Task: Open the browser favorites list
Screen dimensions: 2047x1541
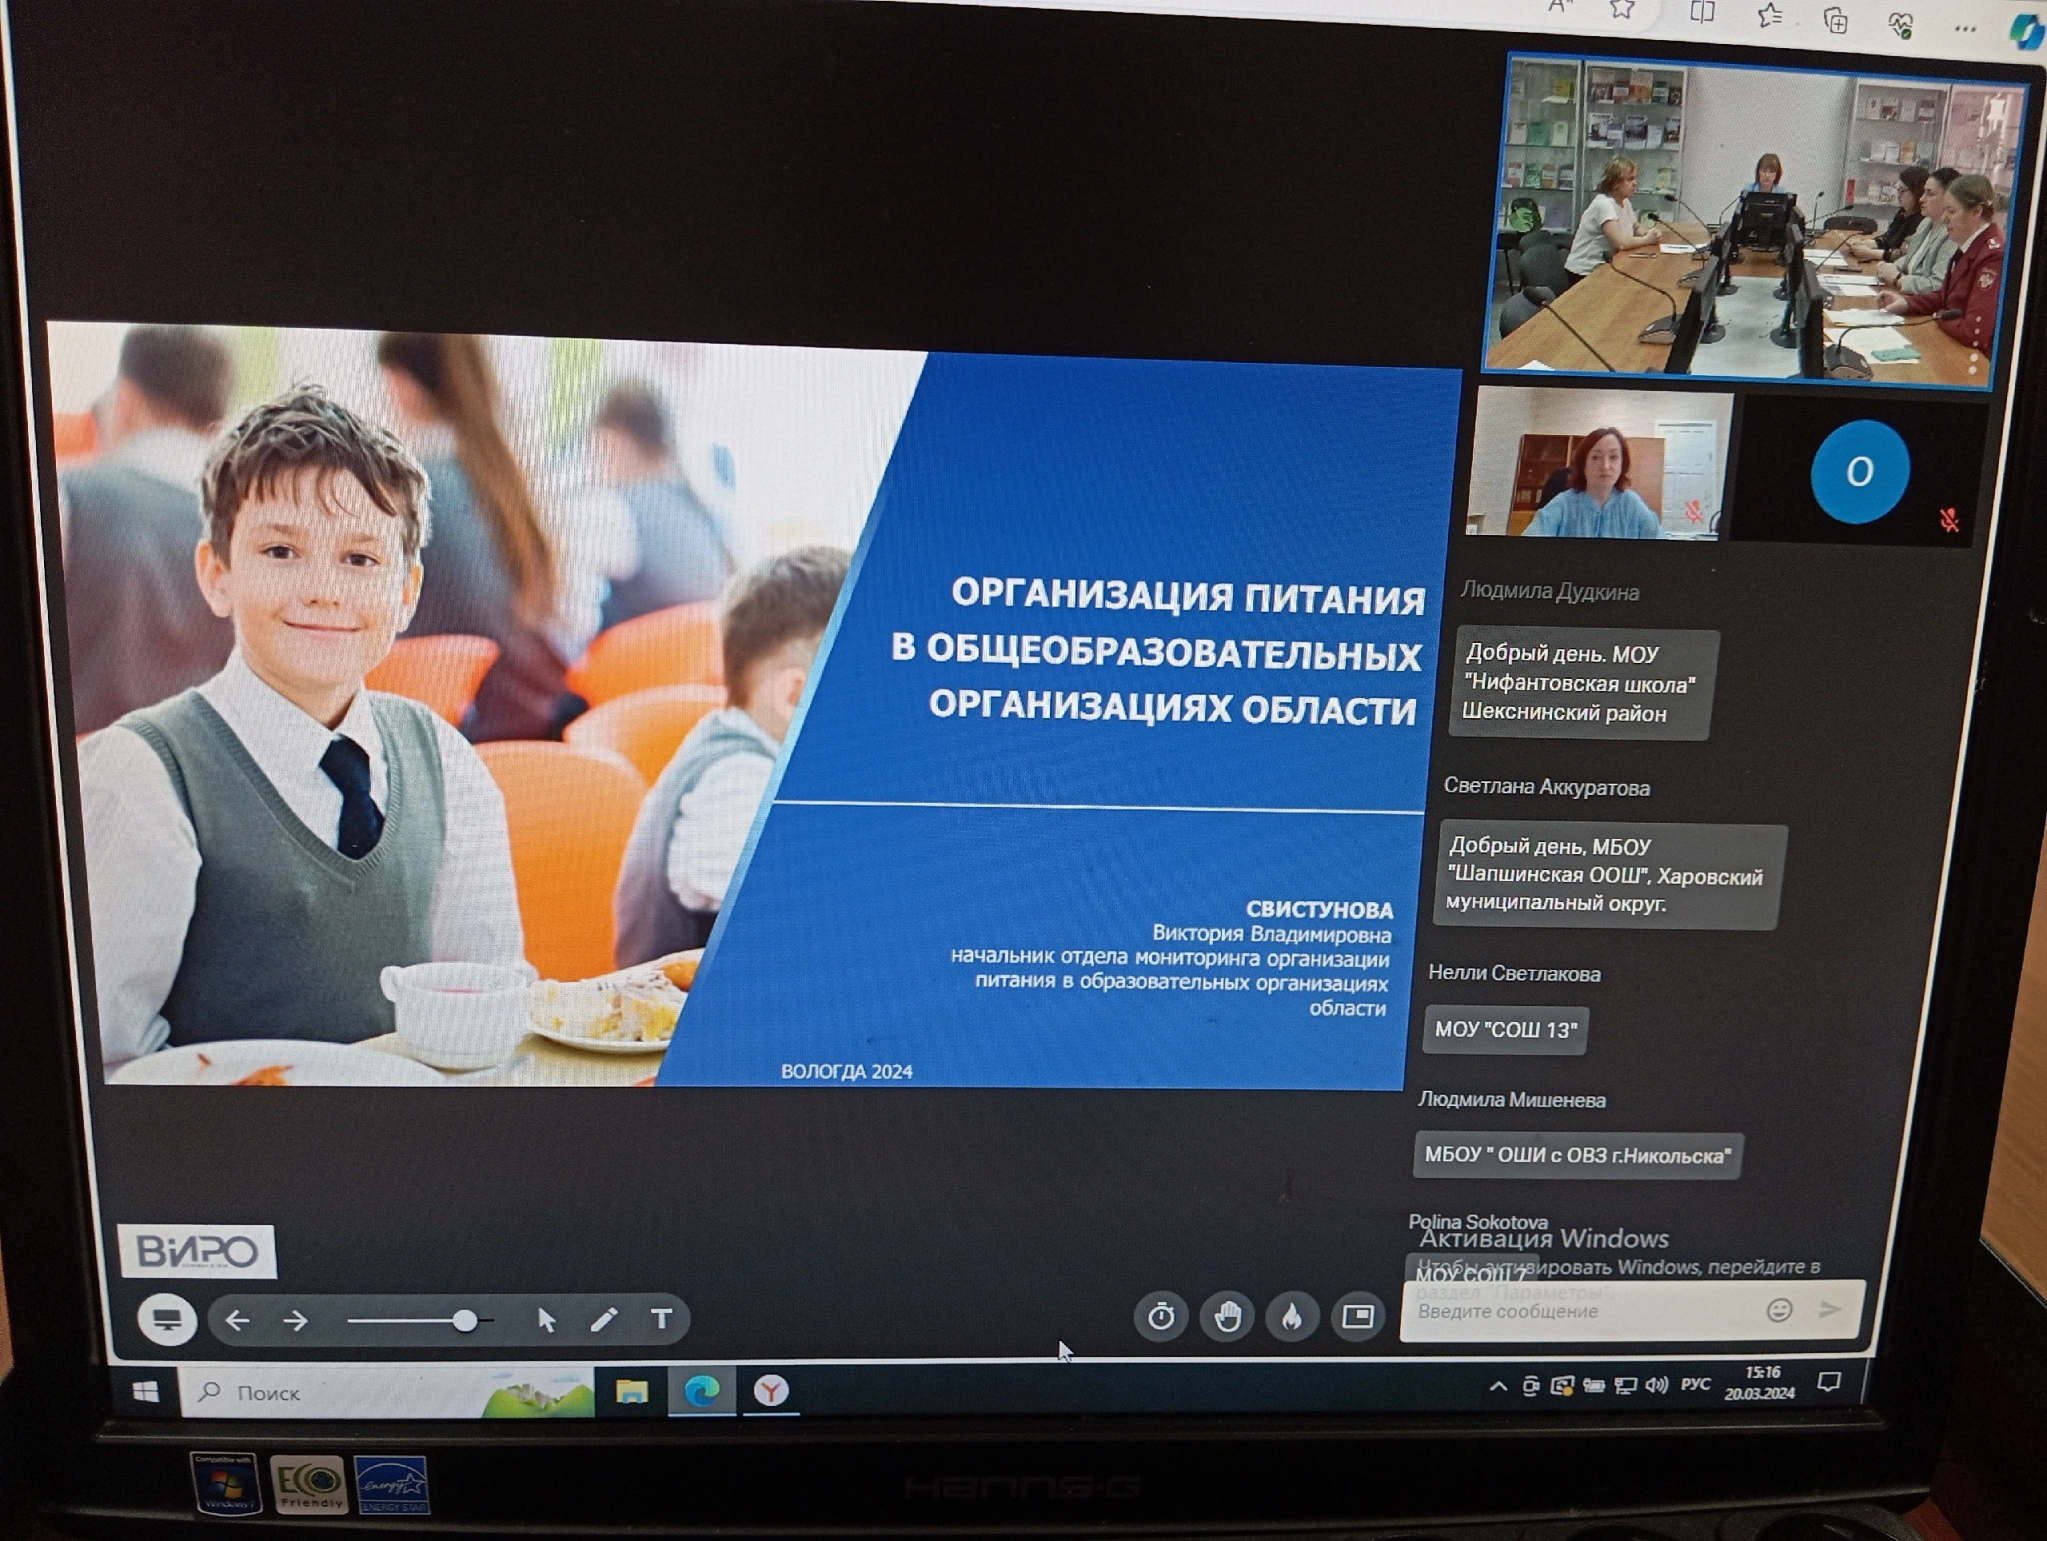Action: point(1769,17)
